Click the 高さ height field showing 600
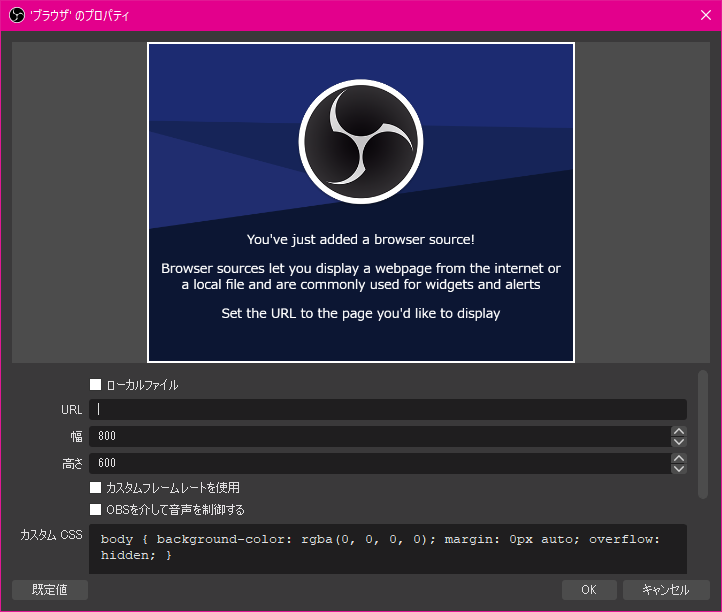 pos(379,463)
